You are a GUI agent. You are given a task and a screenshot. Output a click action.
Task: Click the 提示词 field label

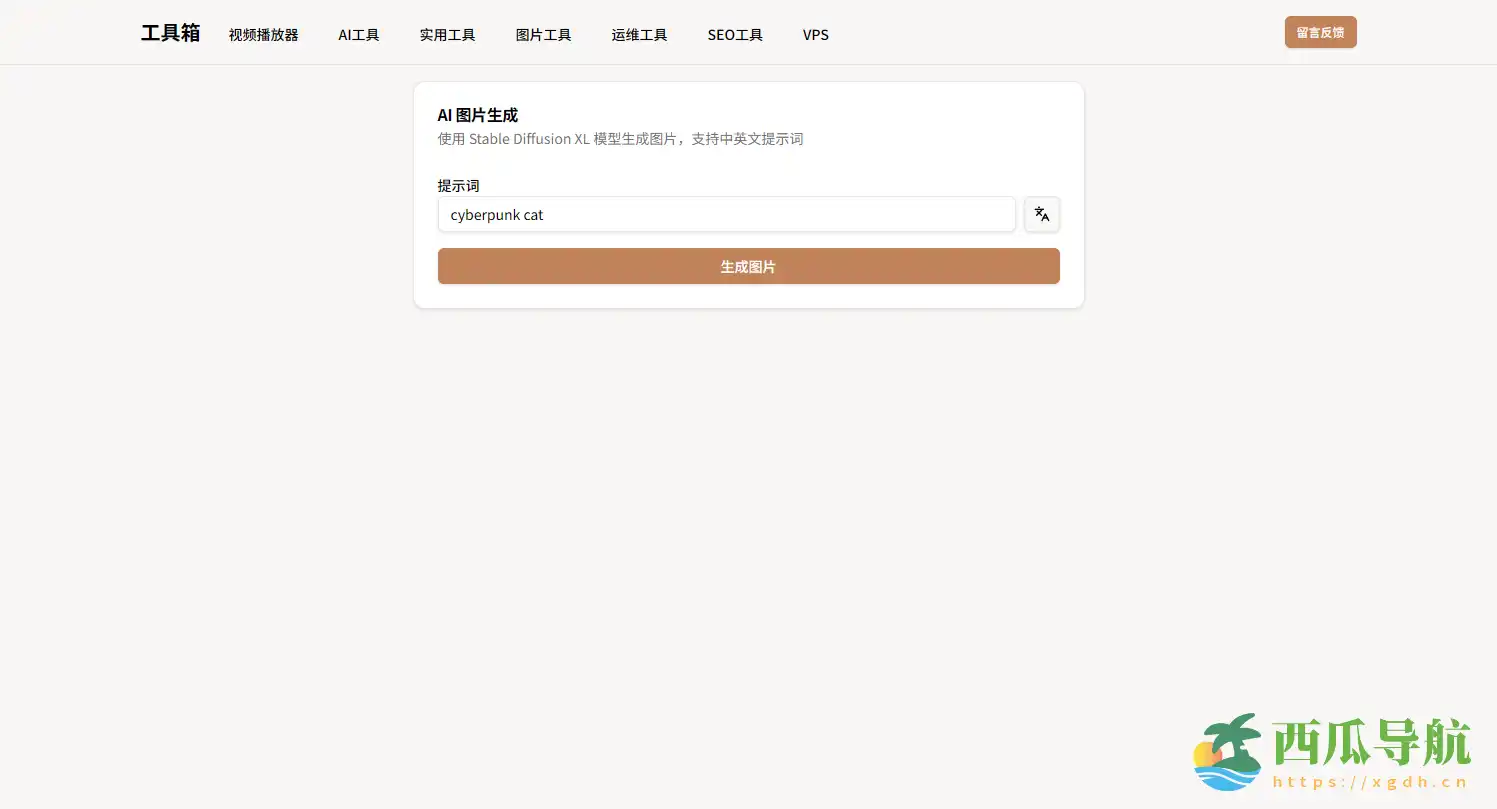[x=458, y=186]
